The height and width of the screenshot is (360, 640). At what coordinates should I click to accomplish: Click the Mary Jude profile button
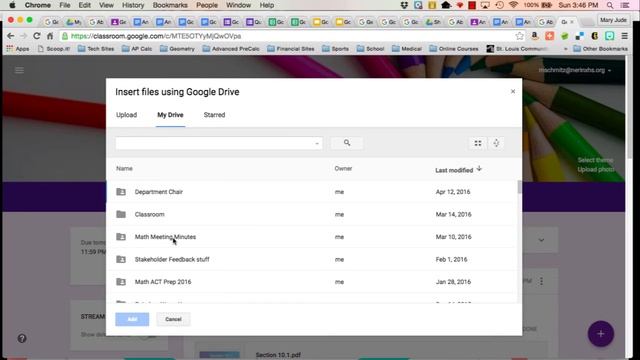tap(613, 20)
